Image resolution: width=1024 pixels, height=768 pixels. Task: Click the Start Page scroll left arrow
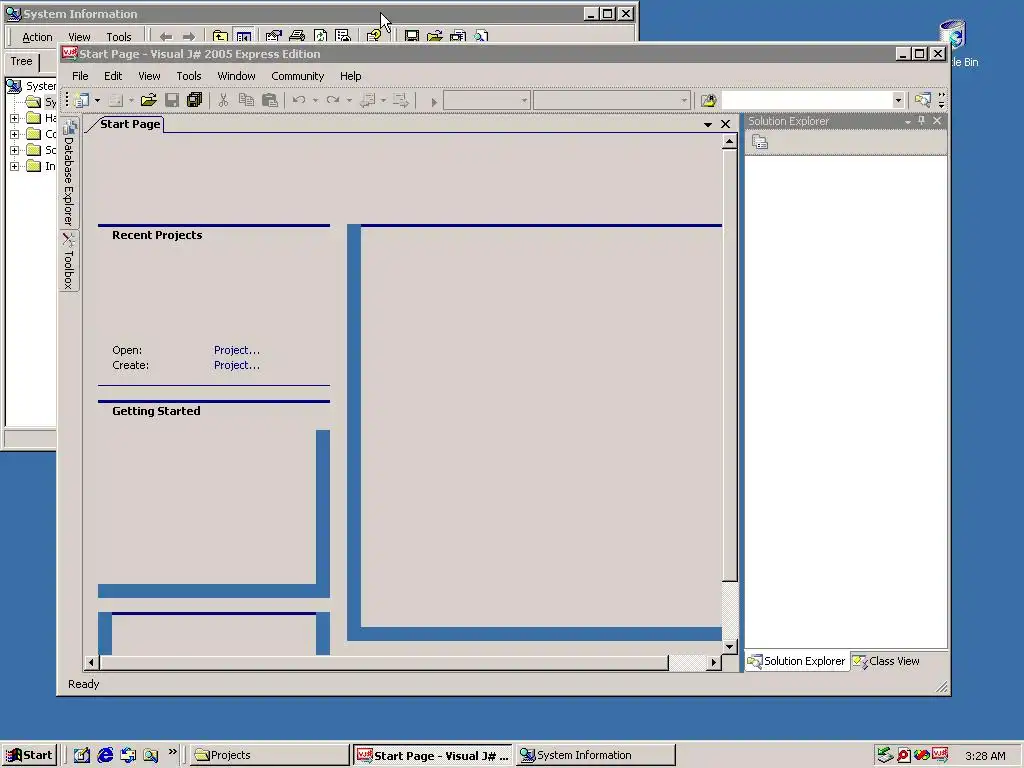tap(91, 662)
